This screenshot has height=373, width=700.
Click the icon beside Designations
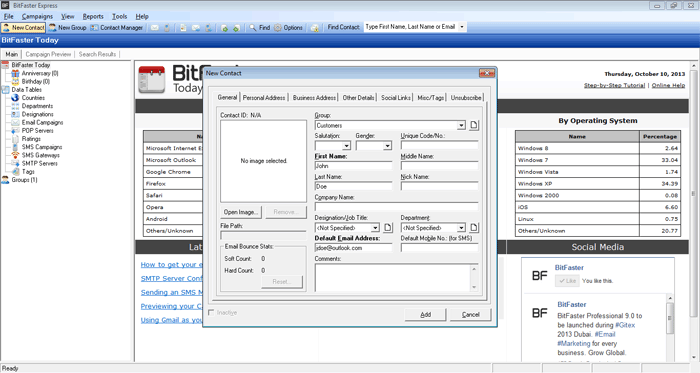16,114
